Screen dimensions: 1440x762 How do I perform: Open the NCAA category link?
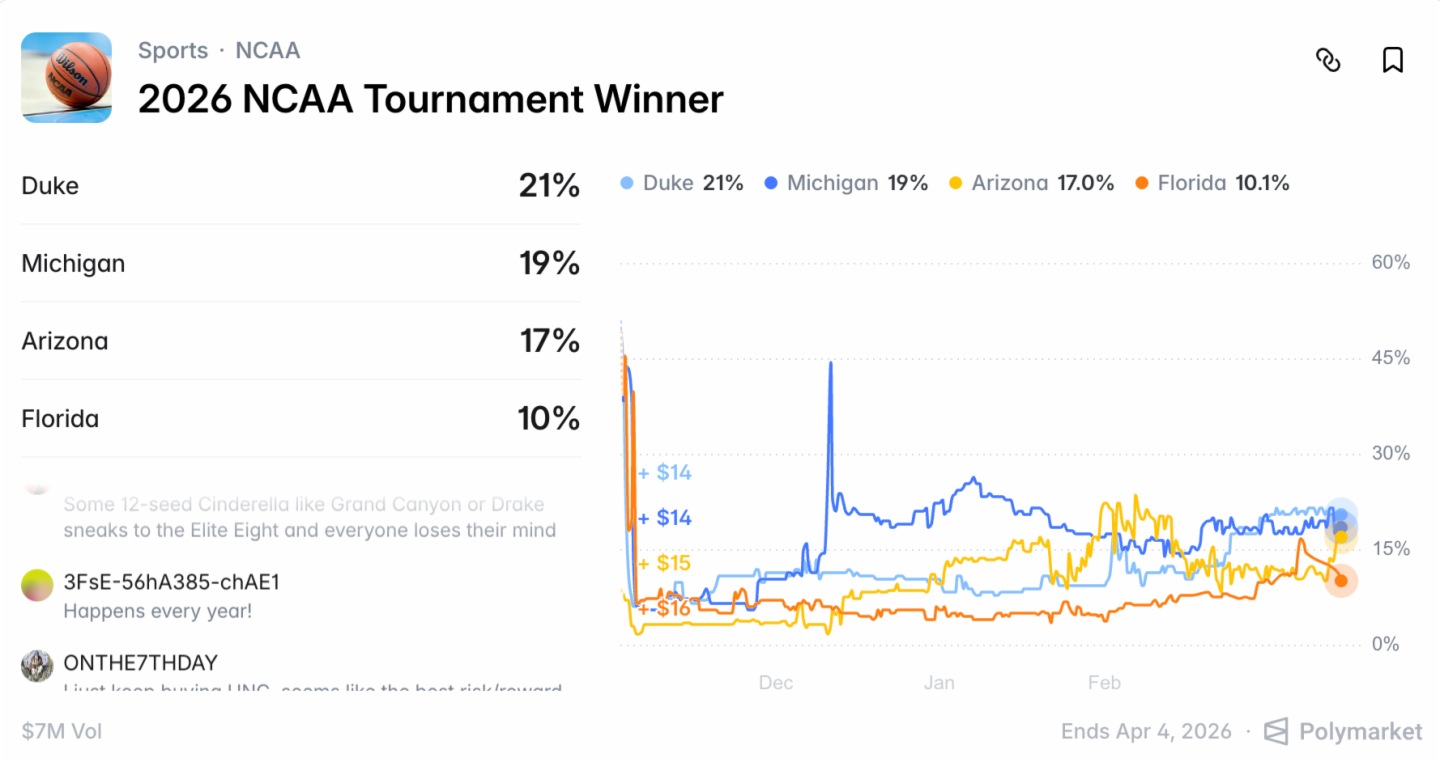pos(267,51)
